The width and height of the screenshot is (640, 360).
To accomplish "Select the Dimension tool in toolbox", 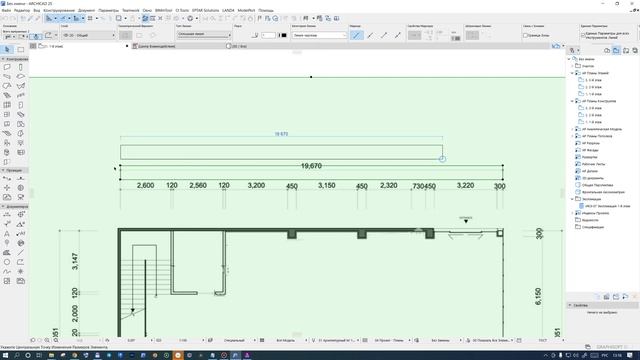I will pos(7,215).
